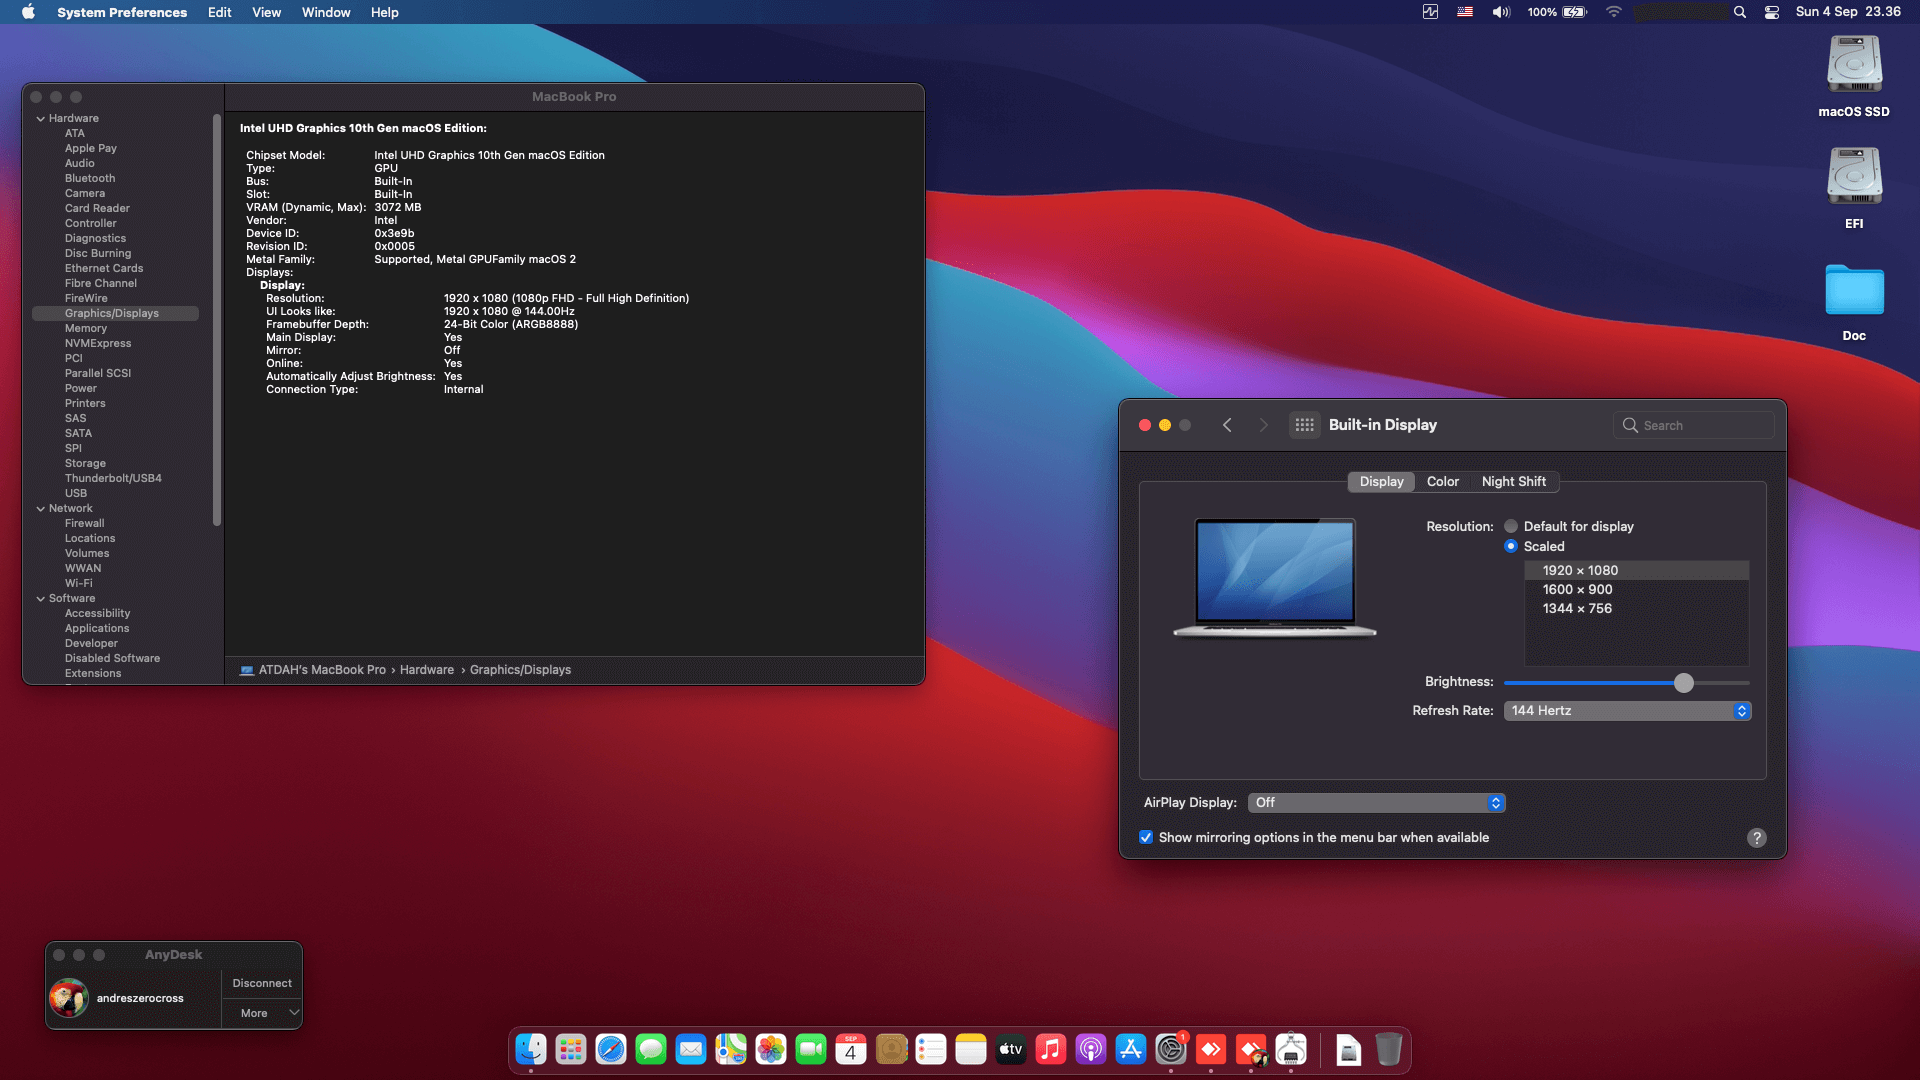
Task: Select Wi-Fi under Network
Action: [x=78, y=583]
